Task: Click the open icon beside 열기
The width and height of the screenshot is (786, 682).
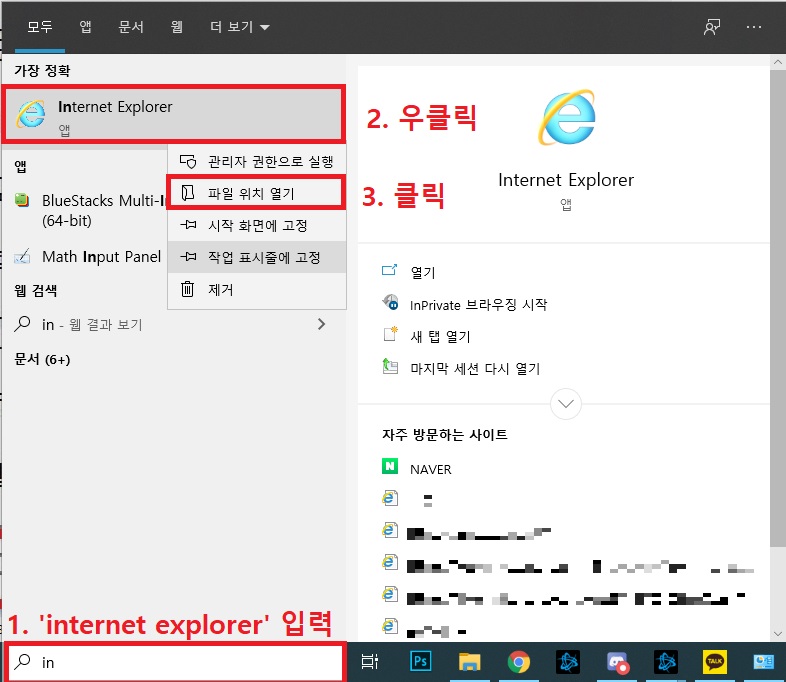Action: coord(389,271)
